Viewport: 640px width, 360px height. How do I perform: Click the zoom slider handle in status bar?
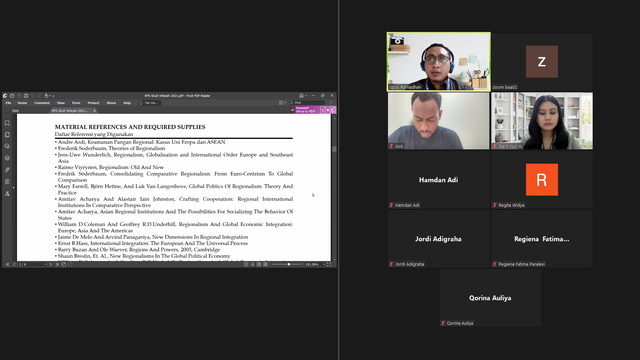click(289, 264)
